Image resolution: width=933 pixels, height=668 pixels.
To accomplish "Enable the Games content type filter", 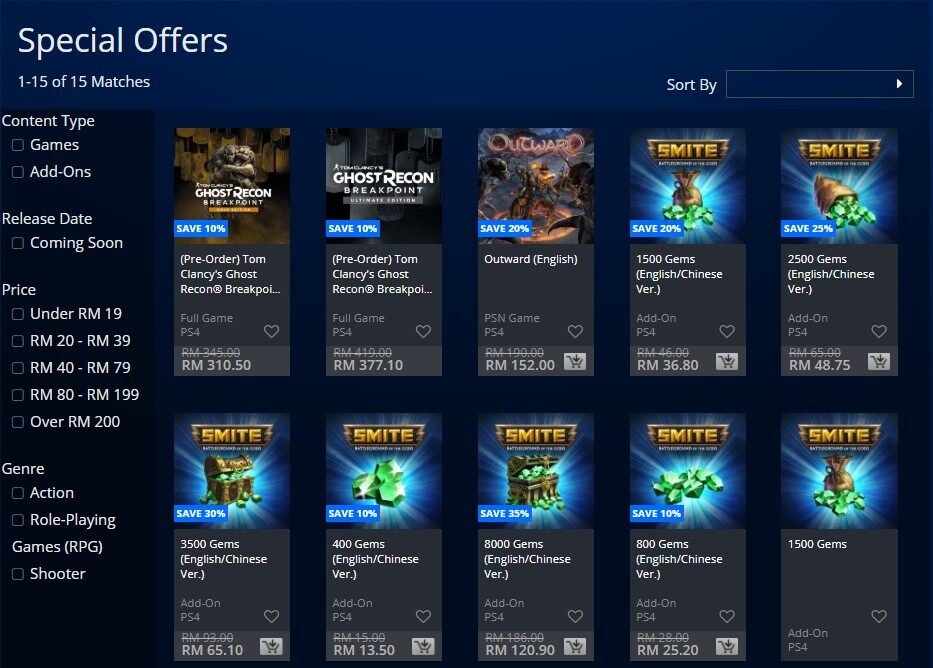I will (x=18, y=145).
